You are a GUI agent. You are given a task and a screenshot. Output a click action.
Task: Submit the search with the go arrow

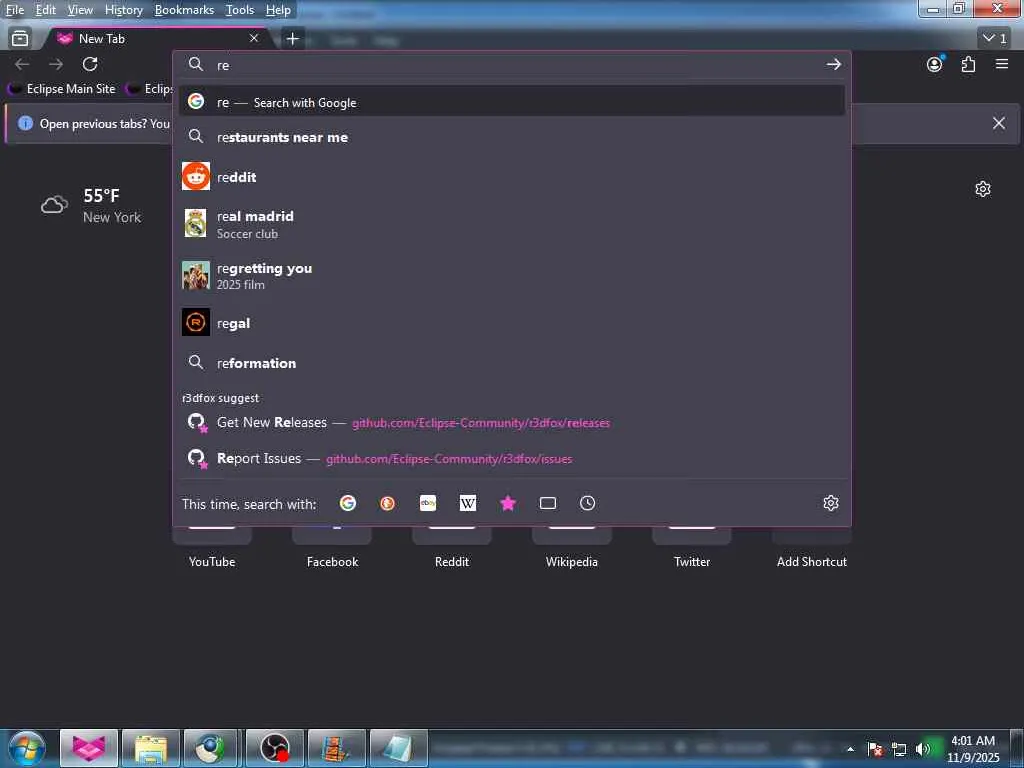coord(833,64)
